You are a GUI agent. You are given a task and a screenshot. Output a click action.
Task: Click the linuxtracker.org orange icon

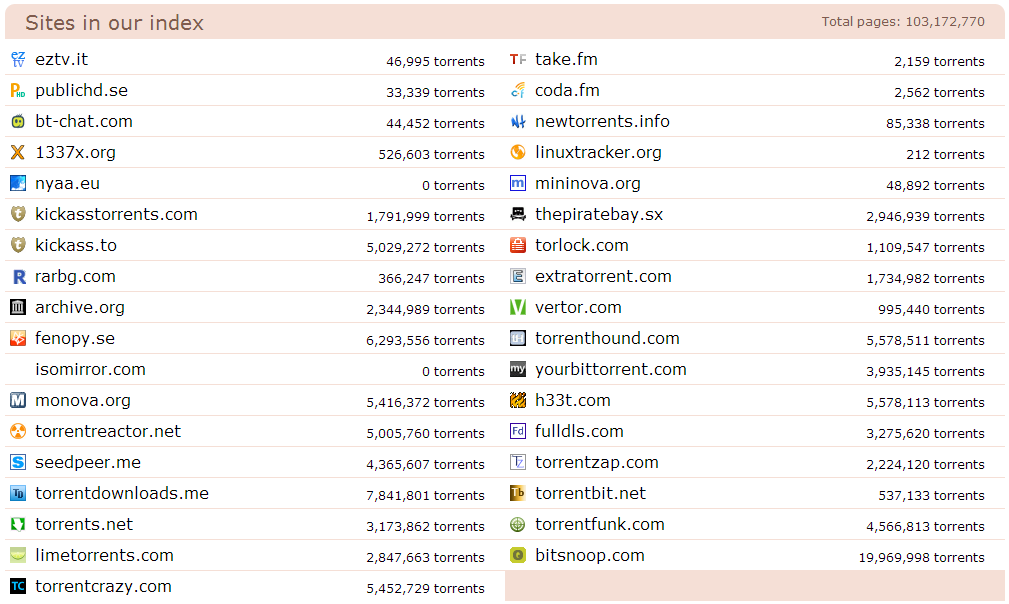pyautogui.click(x=518, y=152)
